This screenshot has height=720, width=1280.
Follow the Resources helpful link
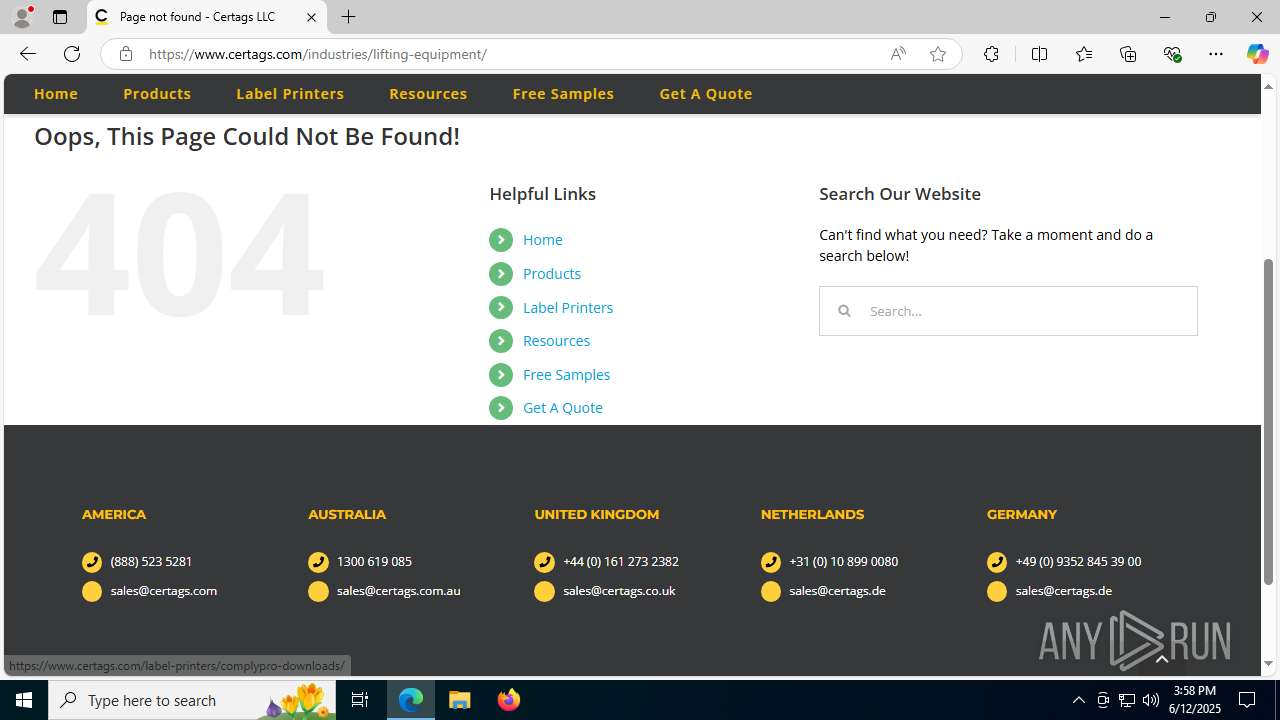point(556,341)
